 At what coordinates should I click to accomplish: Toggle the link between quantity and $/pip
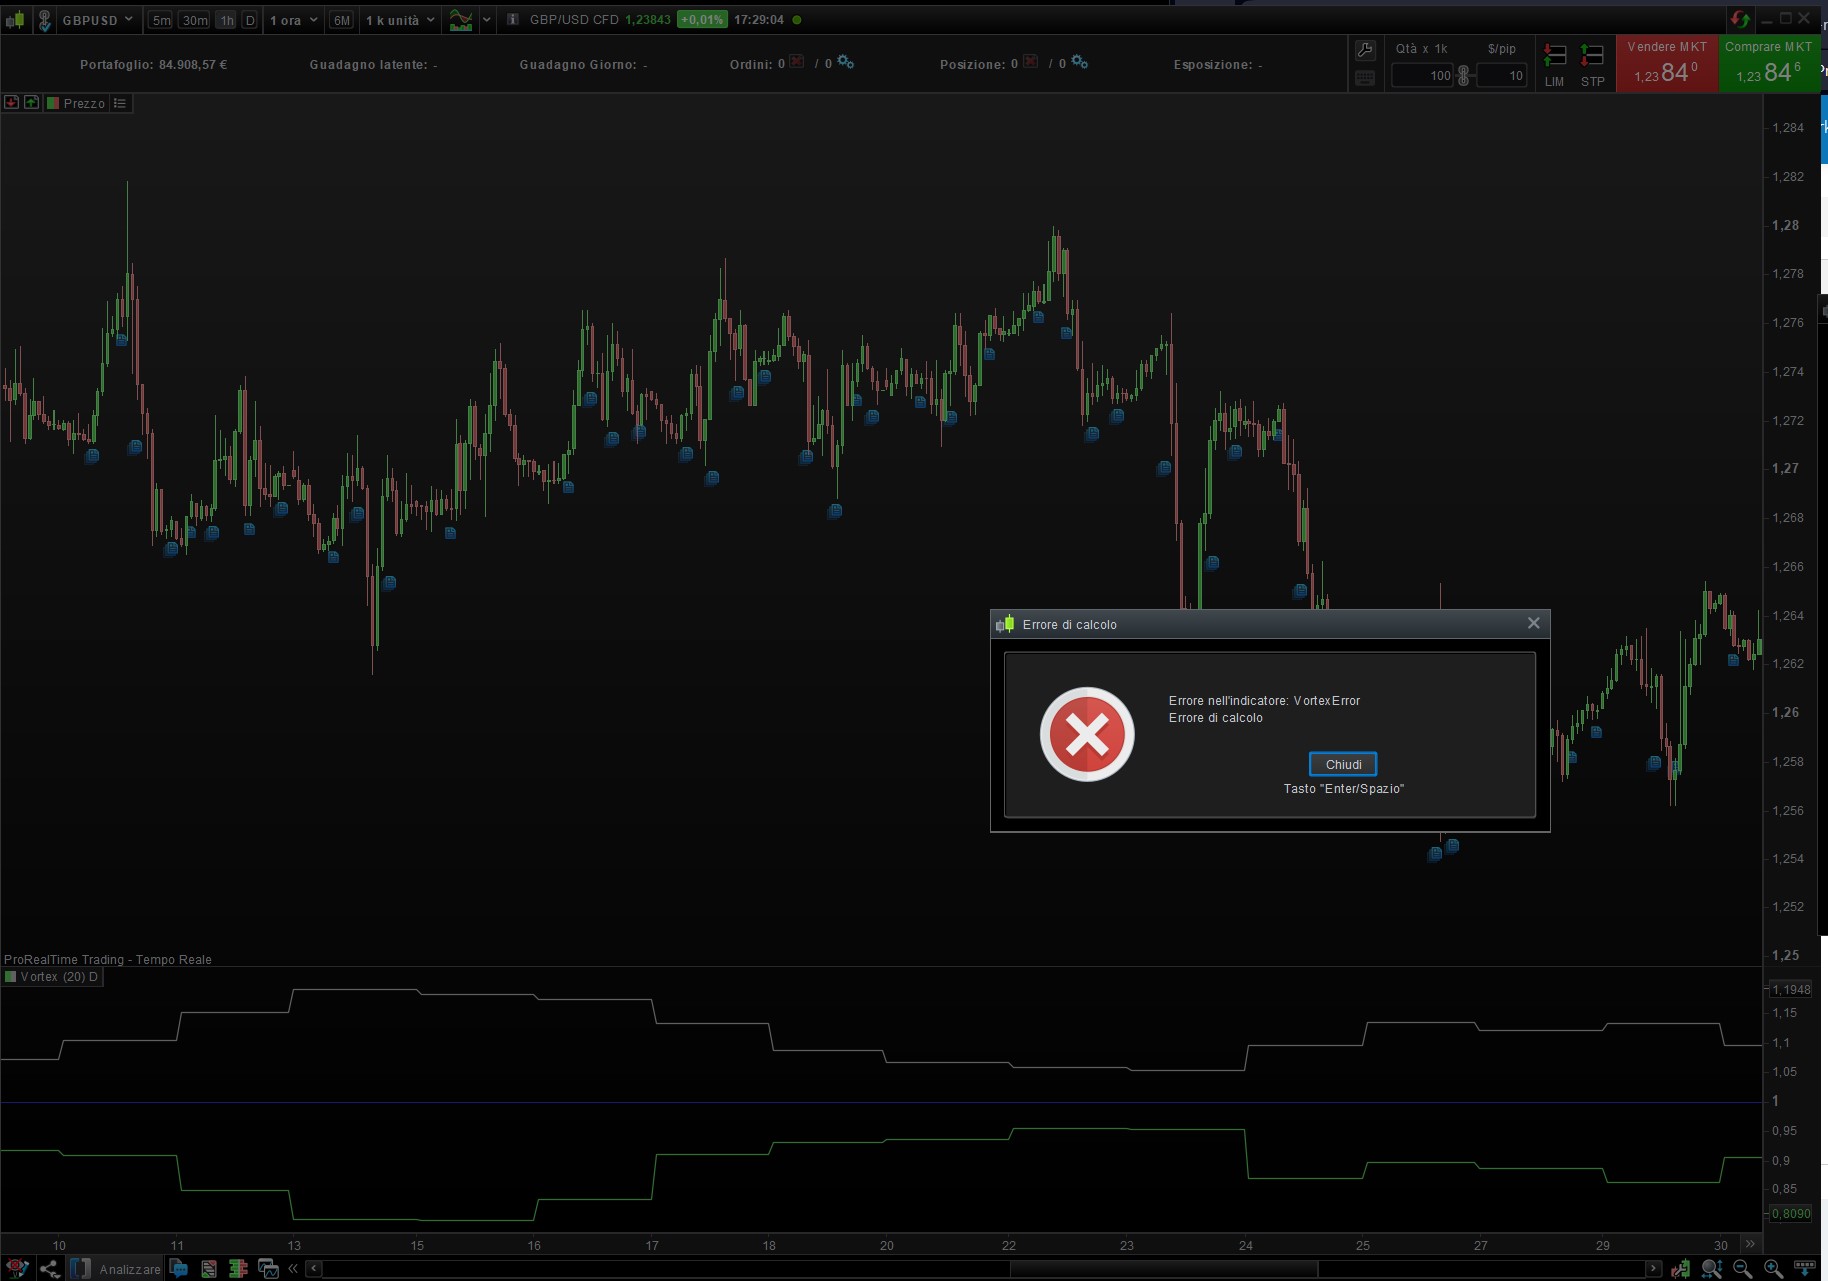click(x=1464, y=76)
